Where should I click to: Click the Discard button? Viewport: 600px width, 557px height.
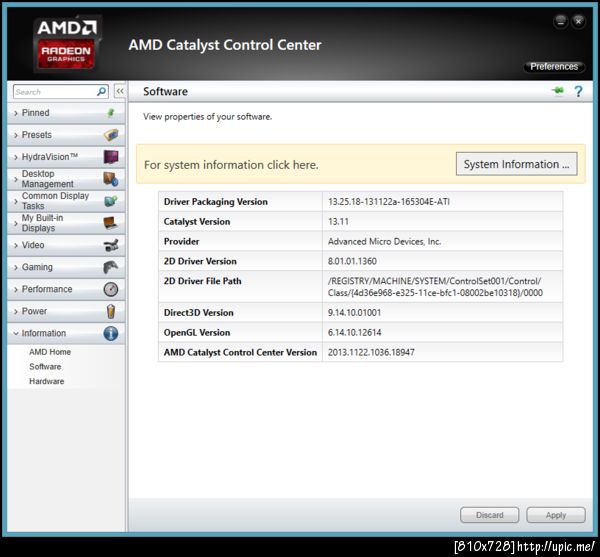pos(489,515)
